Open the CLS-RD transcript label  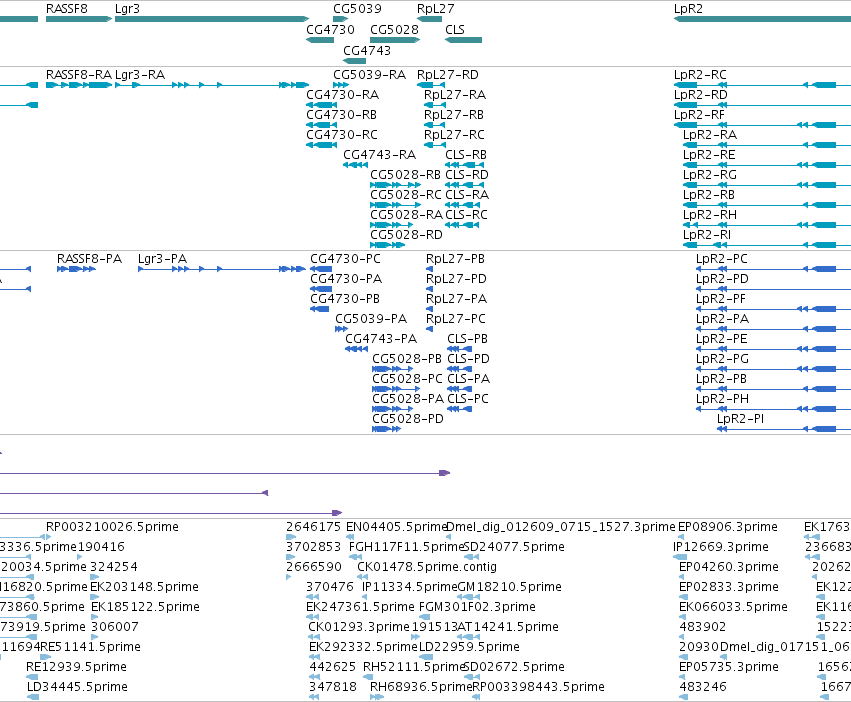(467, 175)
